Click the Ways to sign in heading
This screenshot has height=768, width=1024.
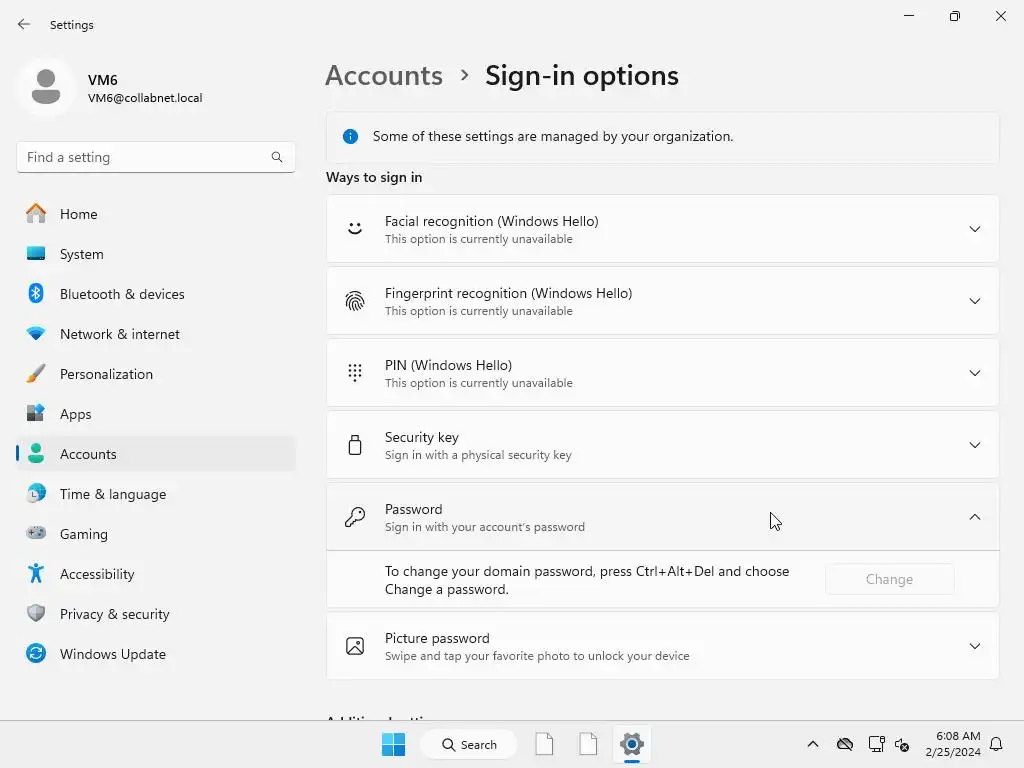click(374, 178)
